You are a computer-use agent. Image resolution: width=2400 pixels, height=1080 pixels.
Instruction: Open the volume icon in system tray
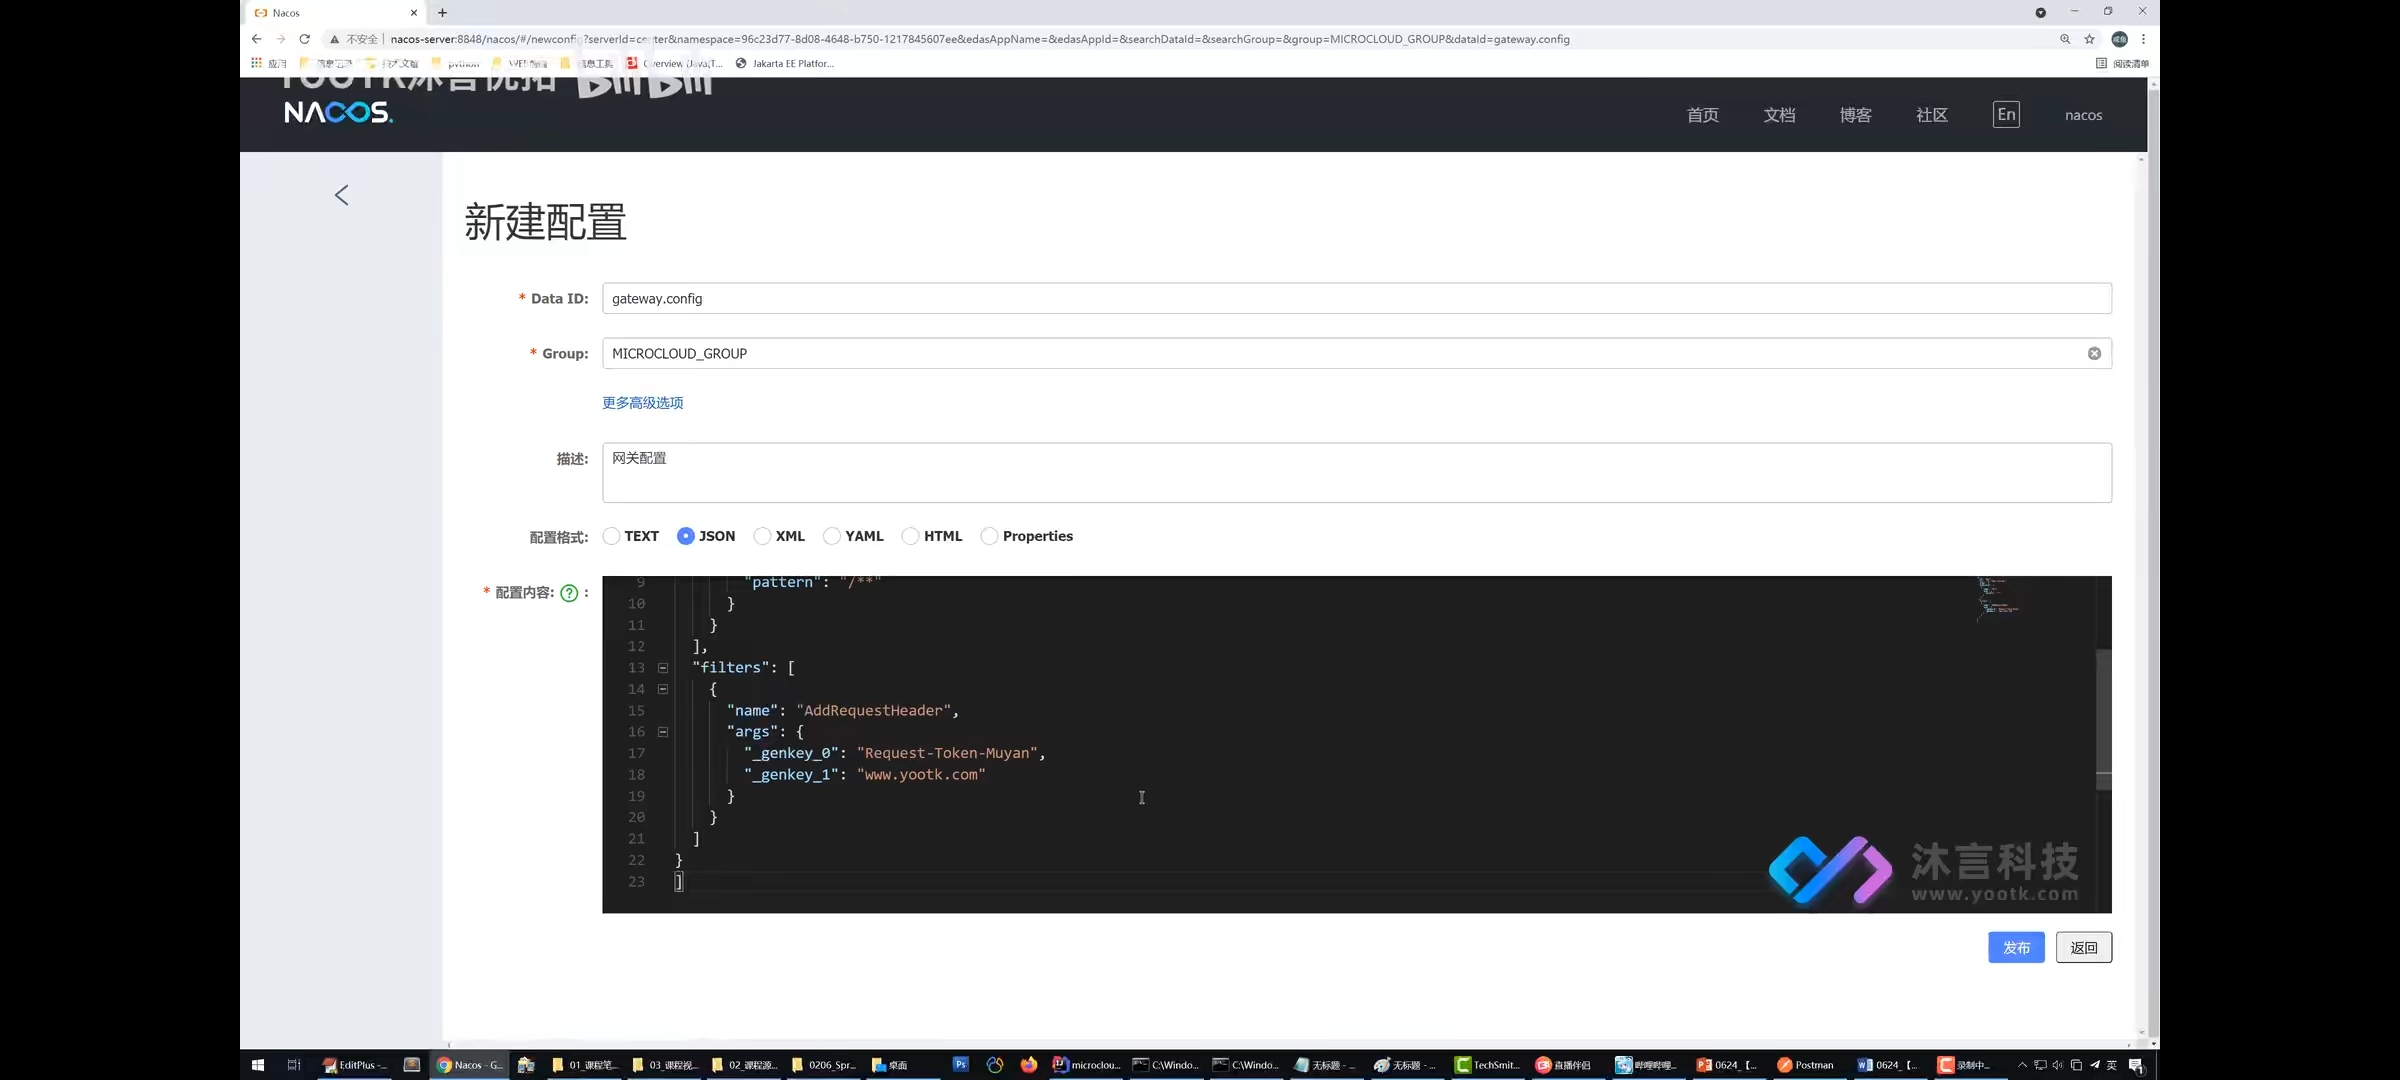point(2057,1065)
